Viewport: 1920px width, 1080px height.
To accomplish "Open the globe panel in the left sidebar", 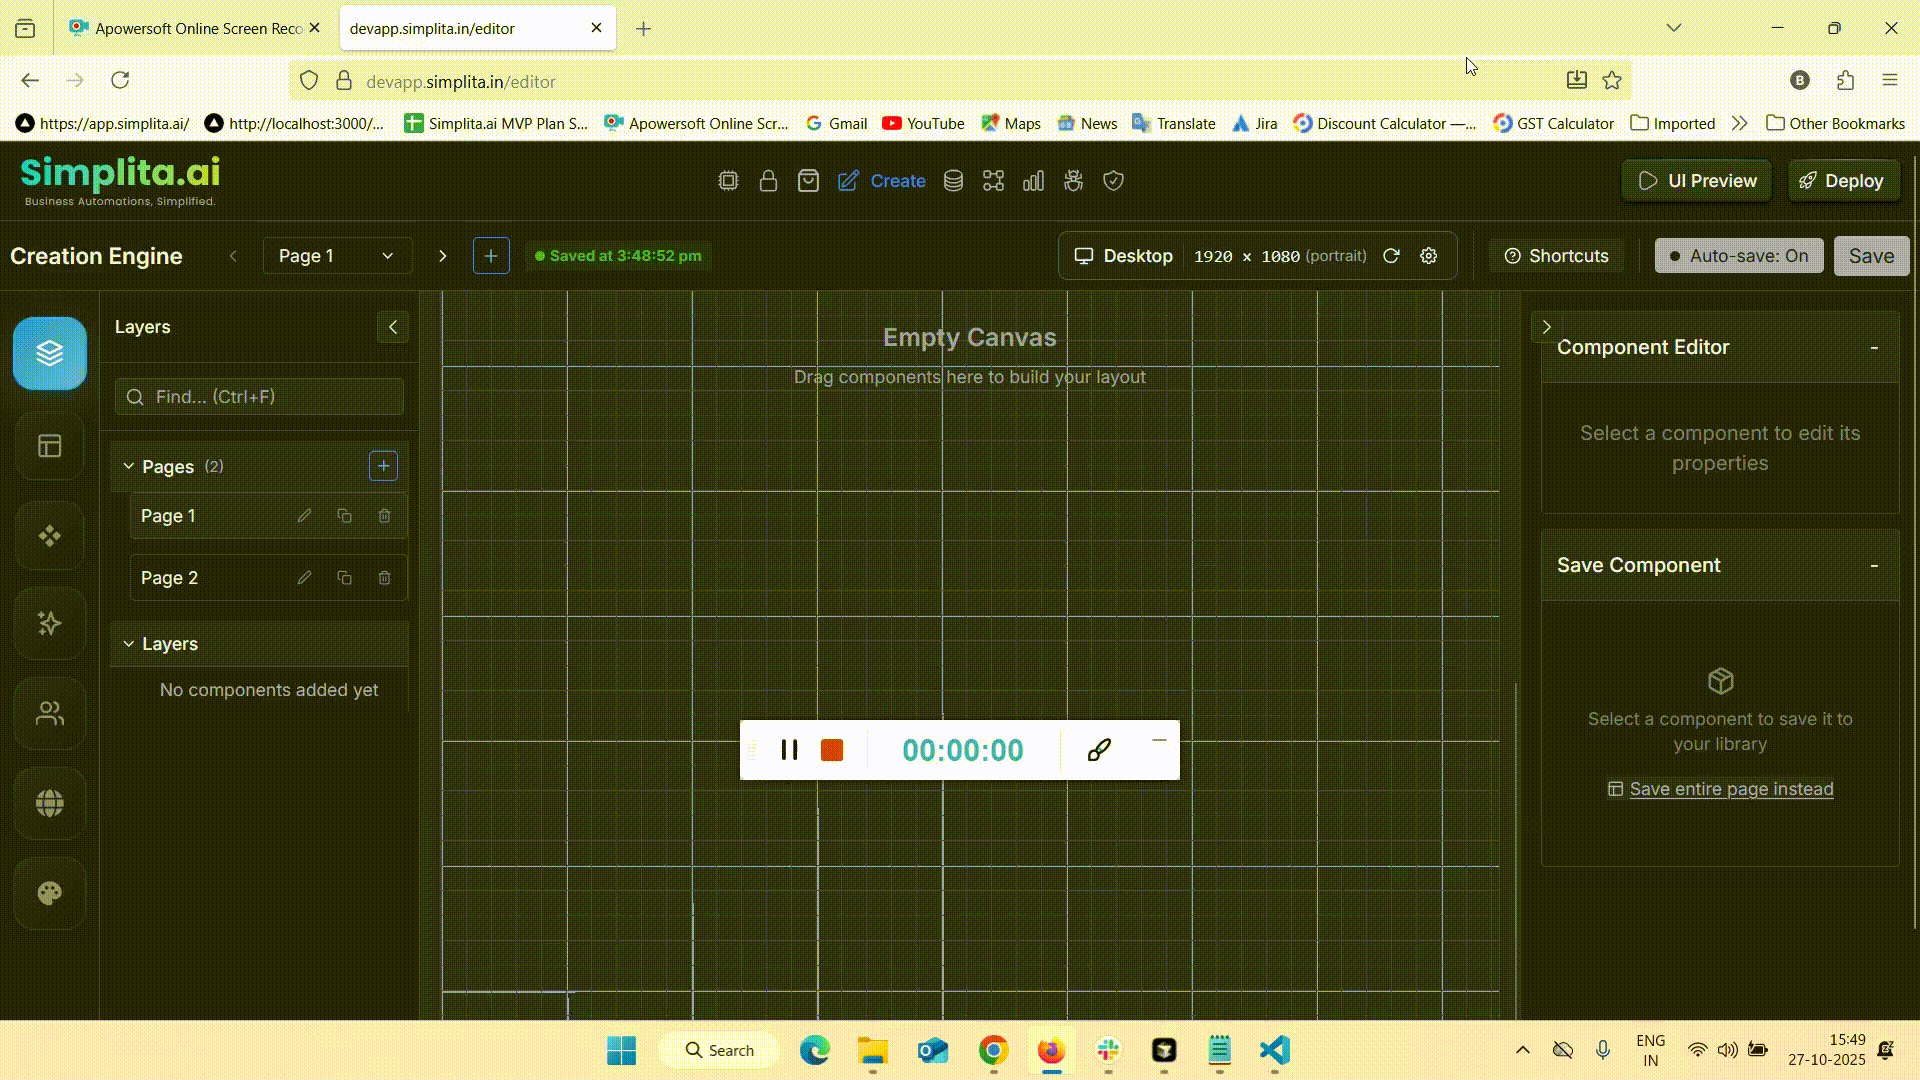I will click(49, 803).
